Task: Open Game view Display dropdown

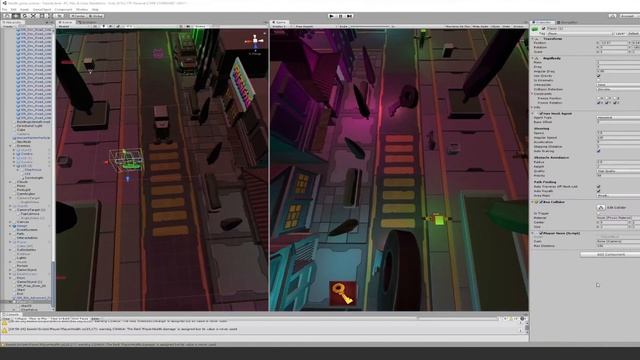Action: click(x=282, y=27)
